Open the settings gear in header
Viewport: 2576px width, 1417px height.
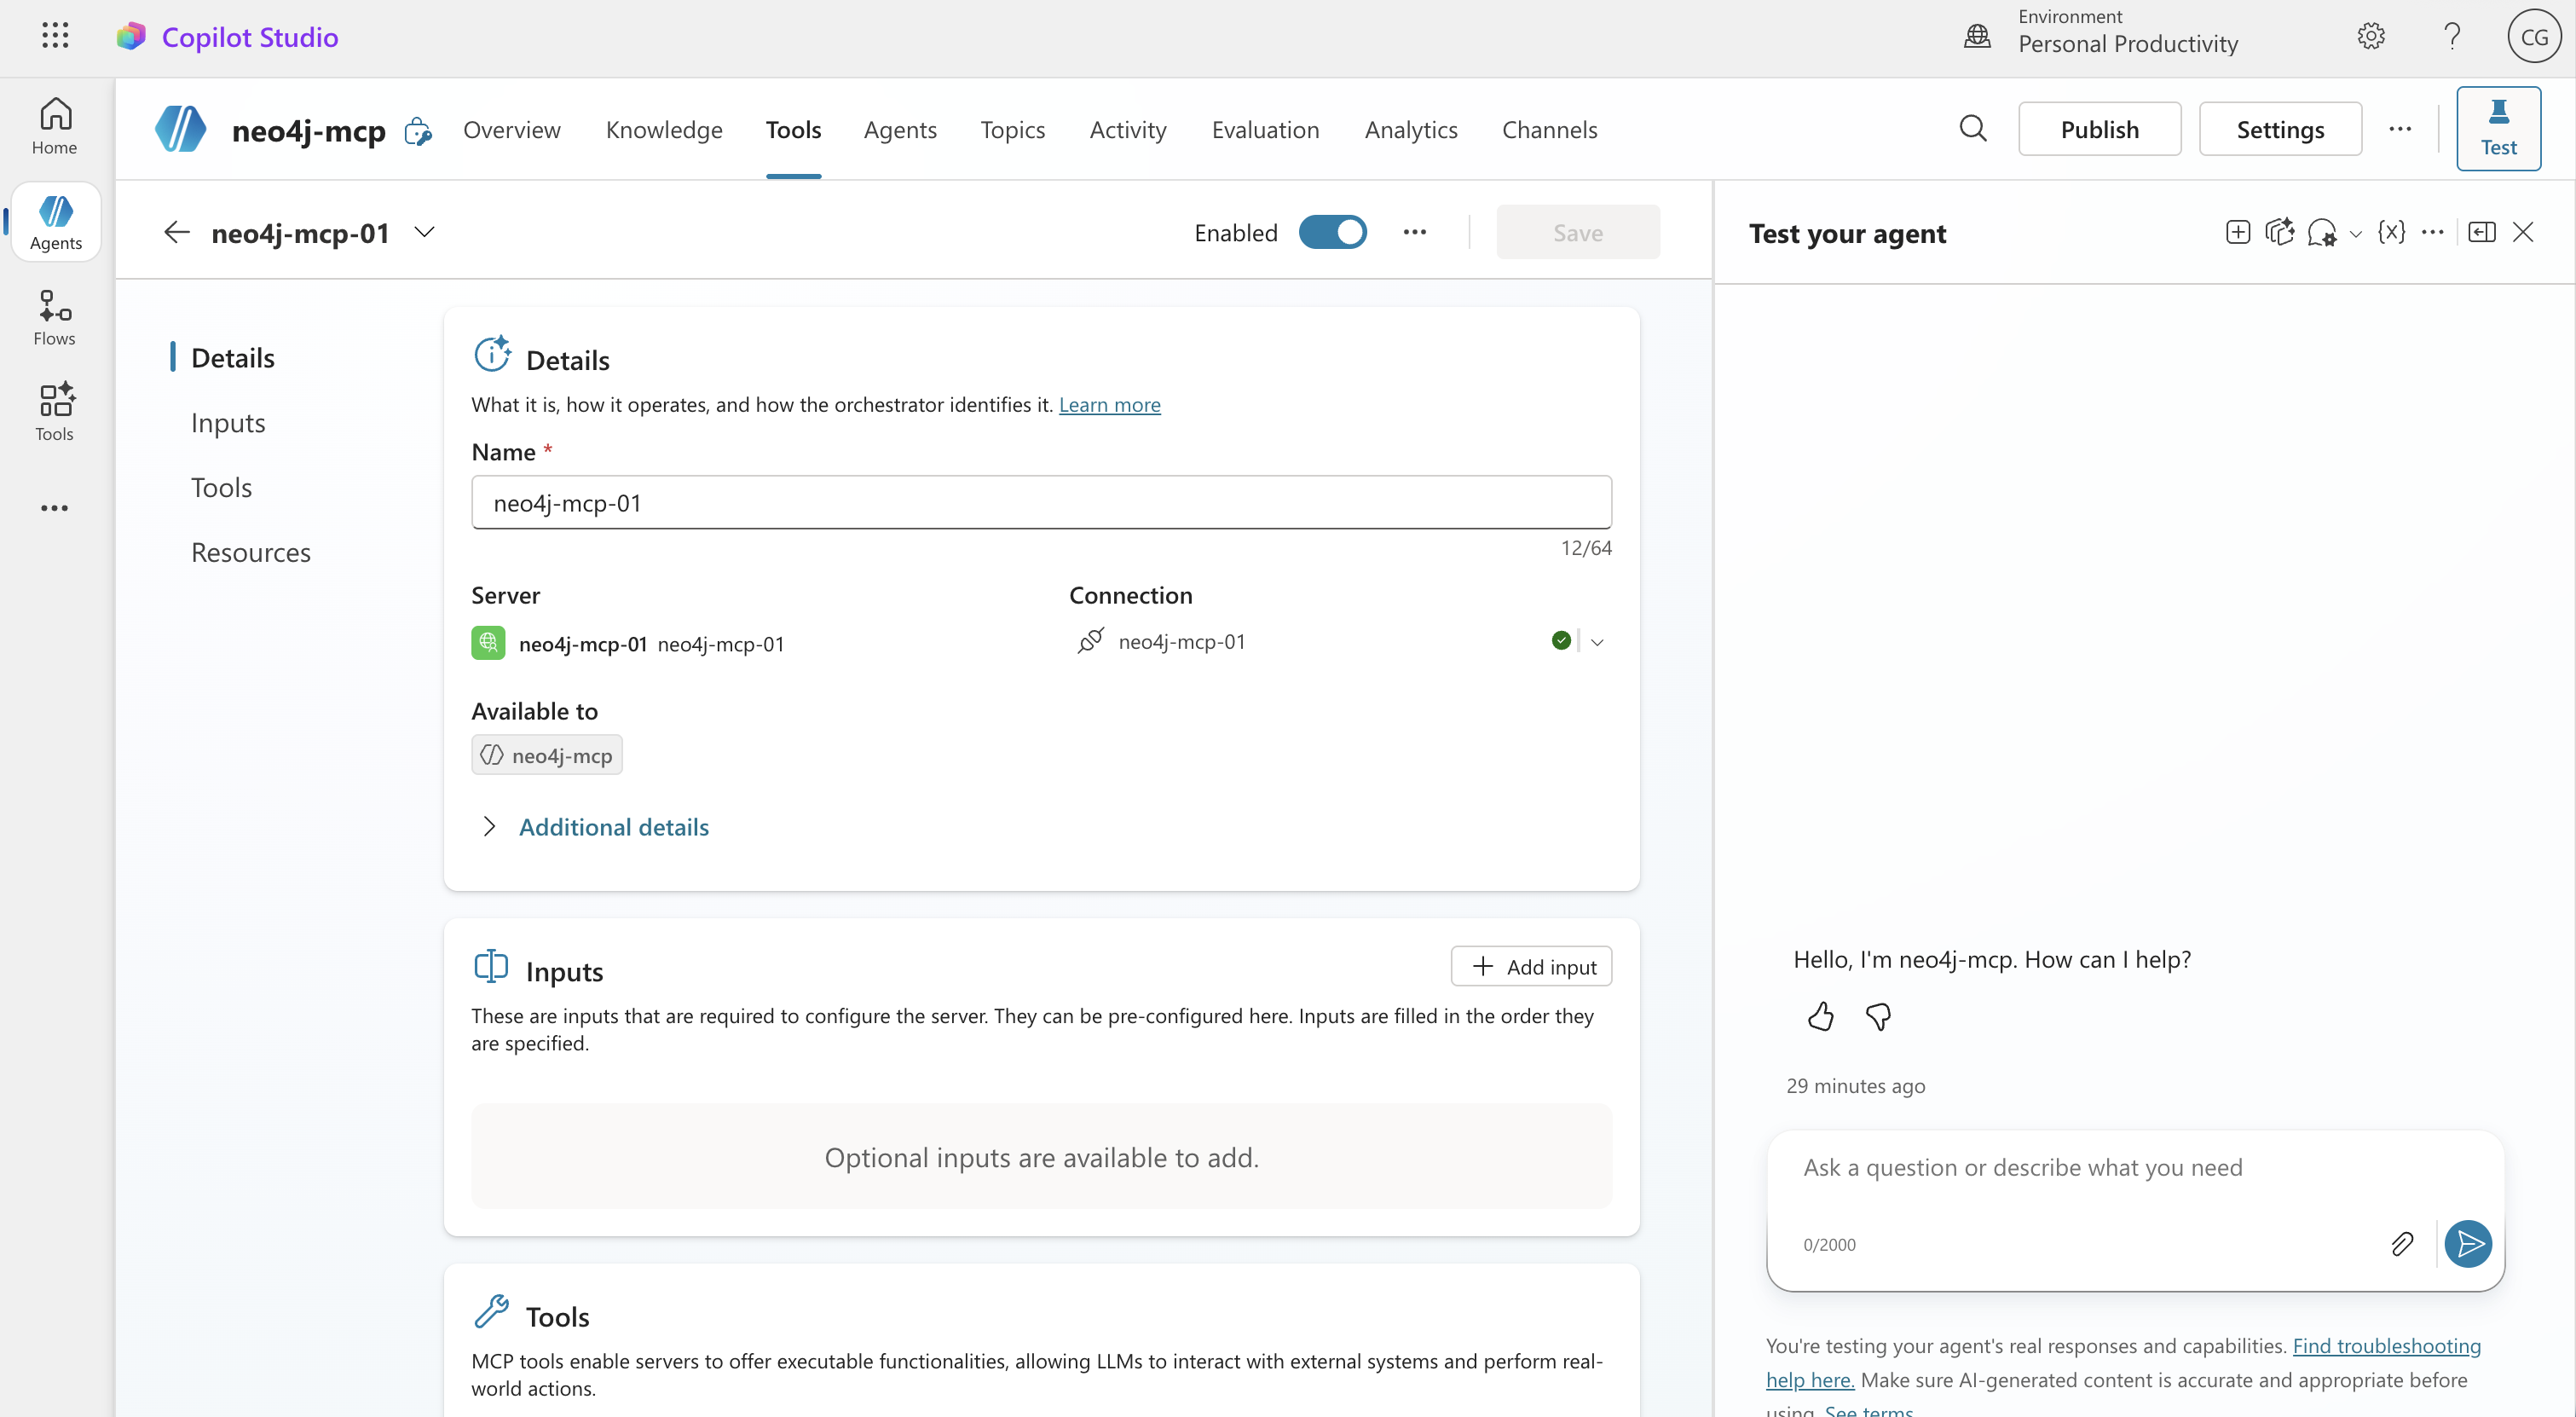pyautogui.click(x=2370, y=37)
